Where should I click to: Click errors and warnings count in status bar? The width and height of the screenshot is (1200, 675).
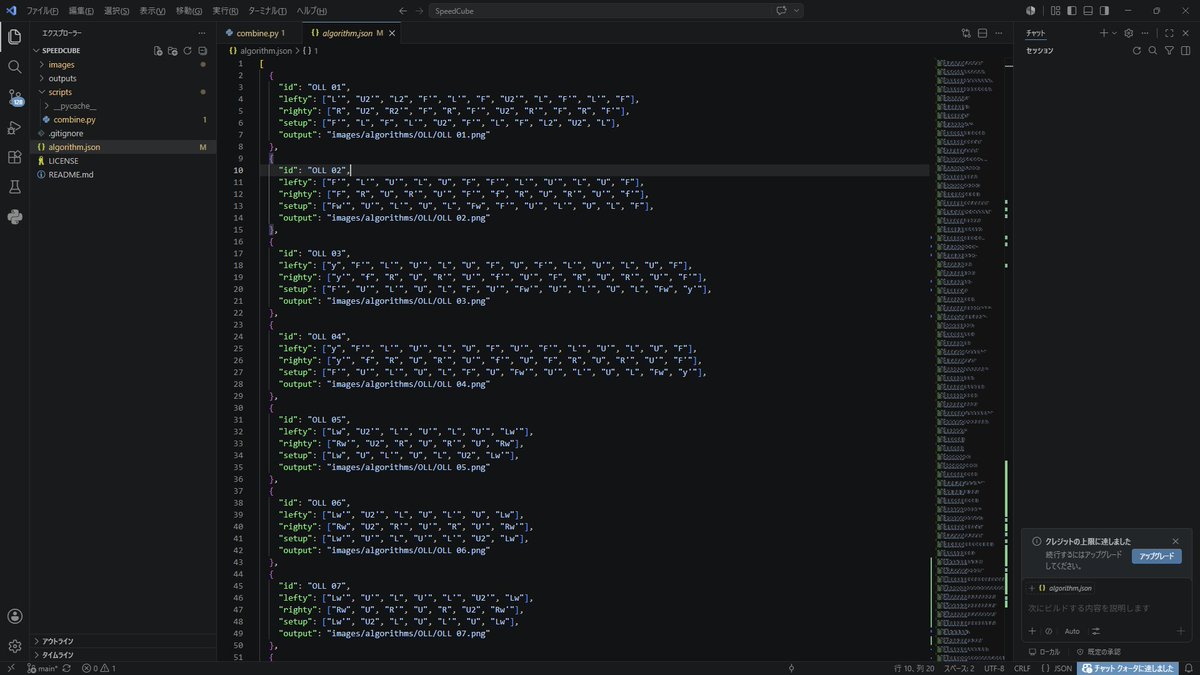(99, 668)
